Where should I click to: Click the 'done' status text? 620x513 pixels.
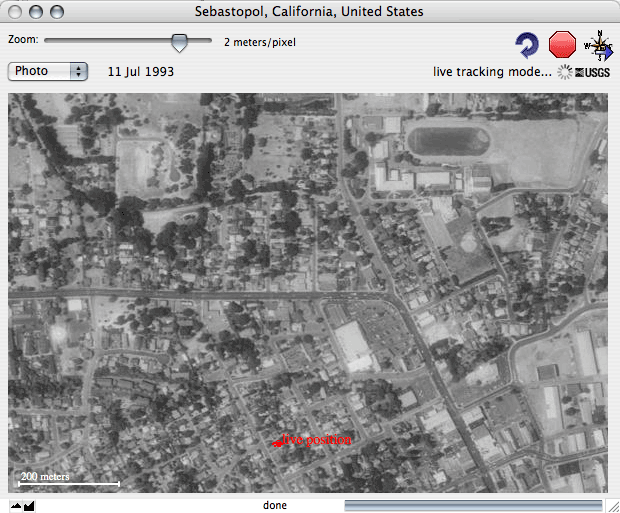point(275,505)
